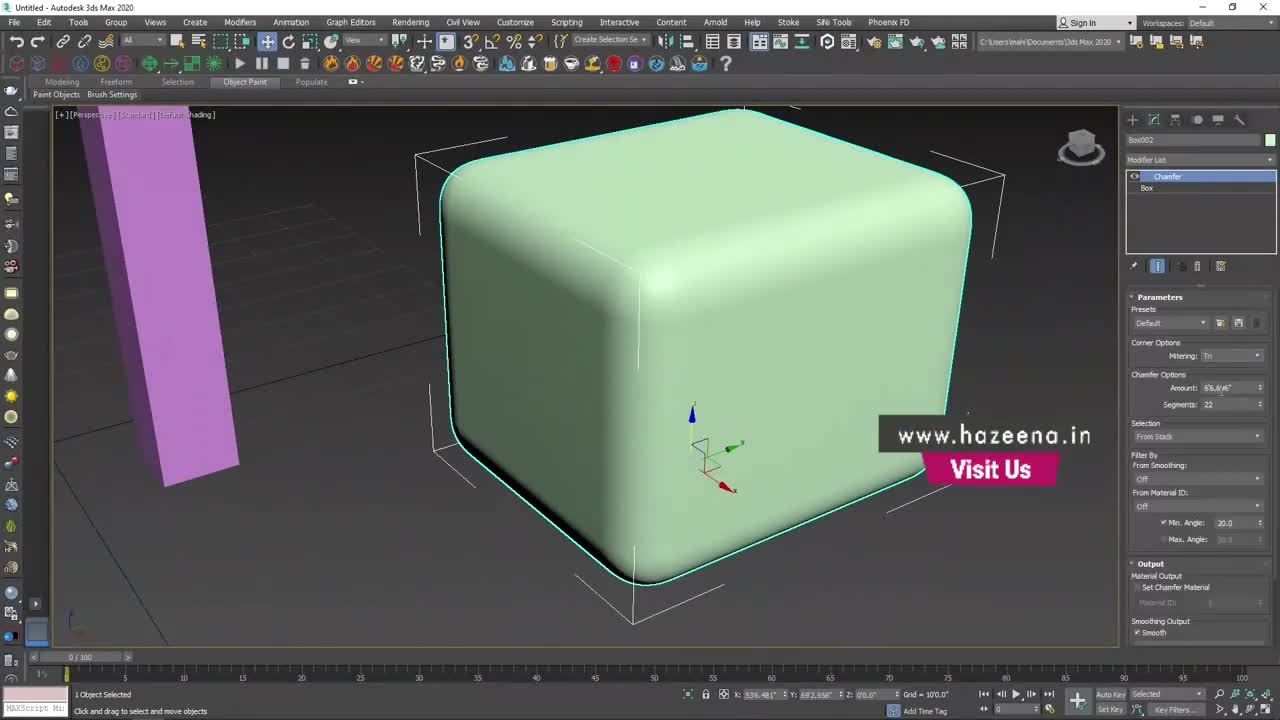The image size is (1280, 720).
Task: Click the Undo arrow icon
Action: click(x=16, y=41)
